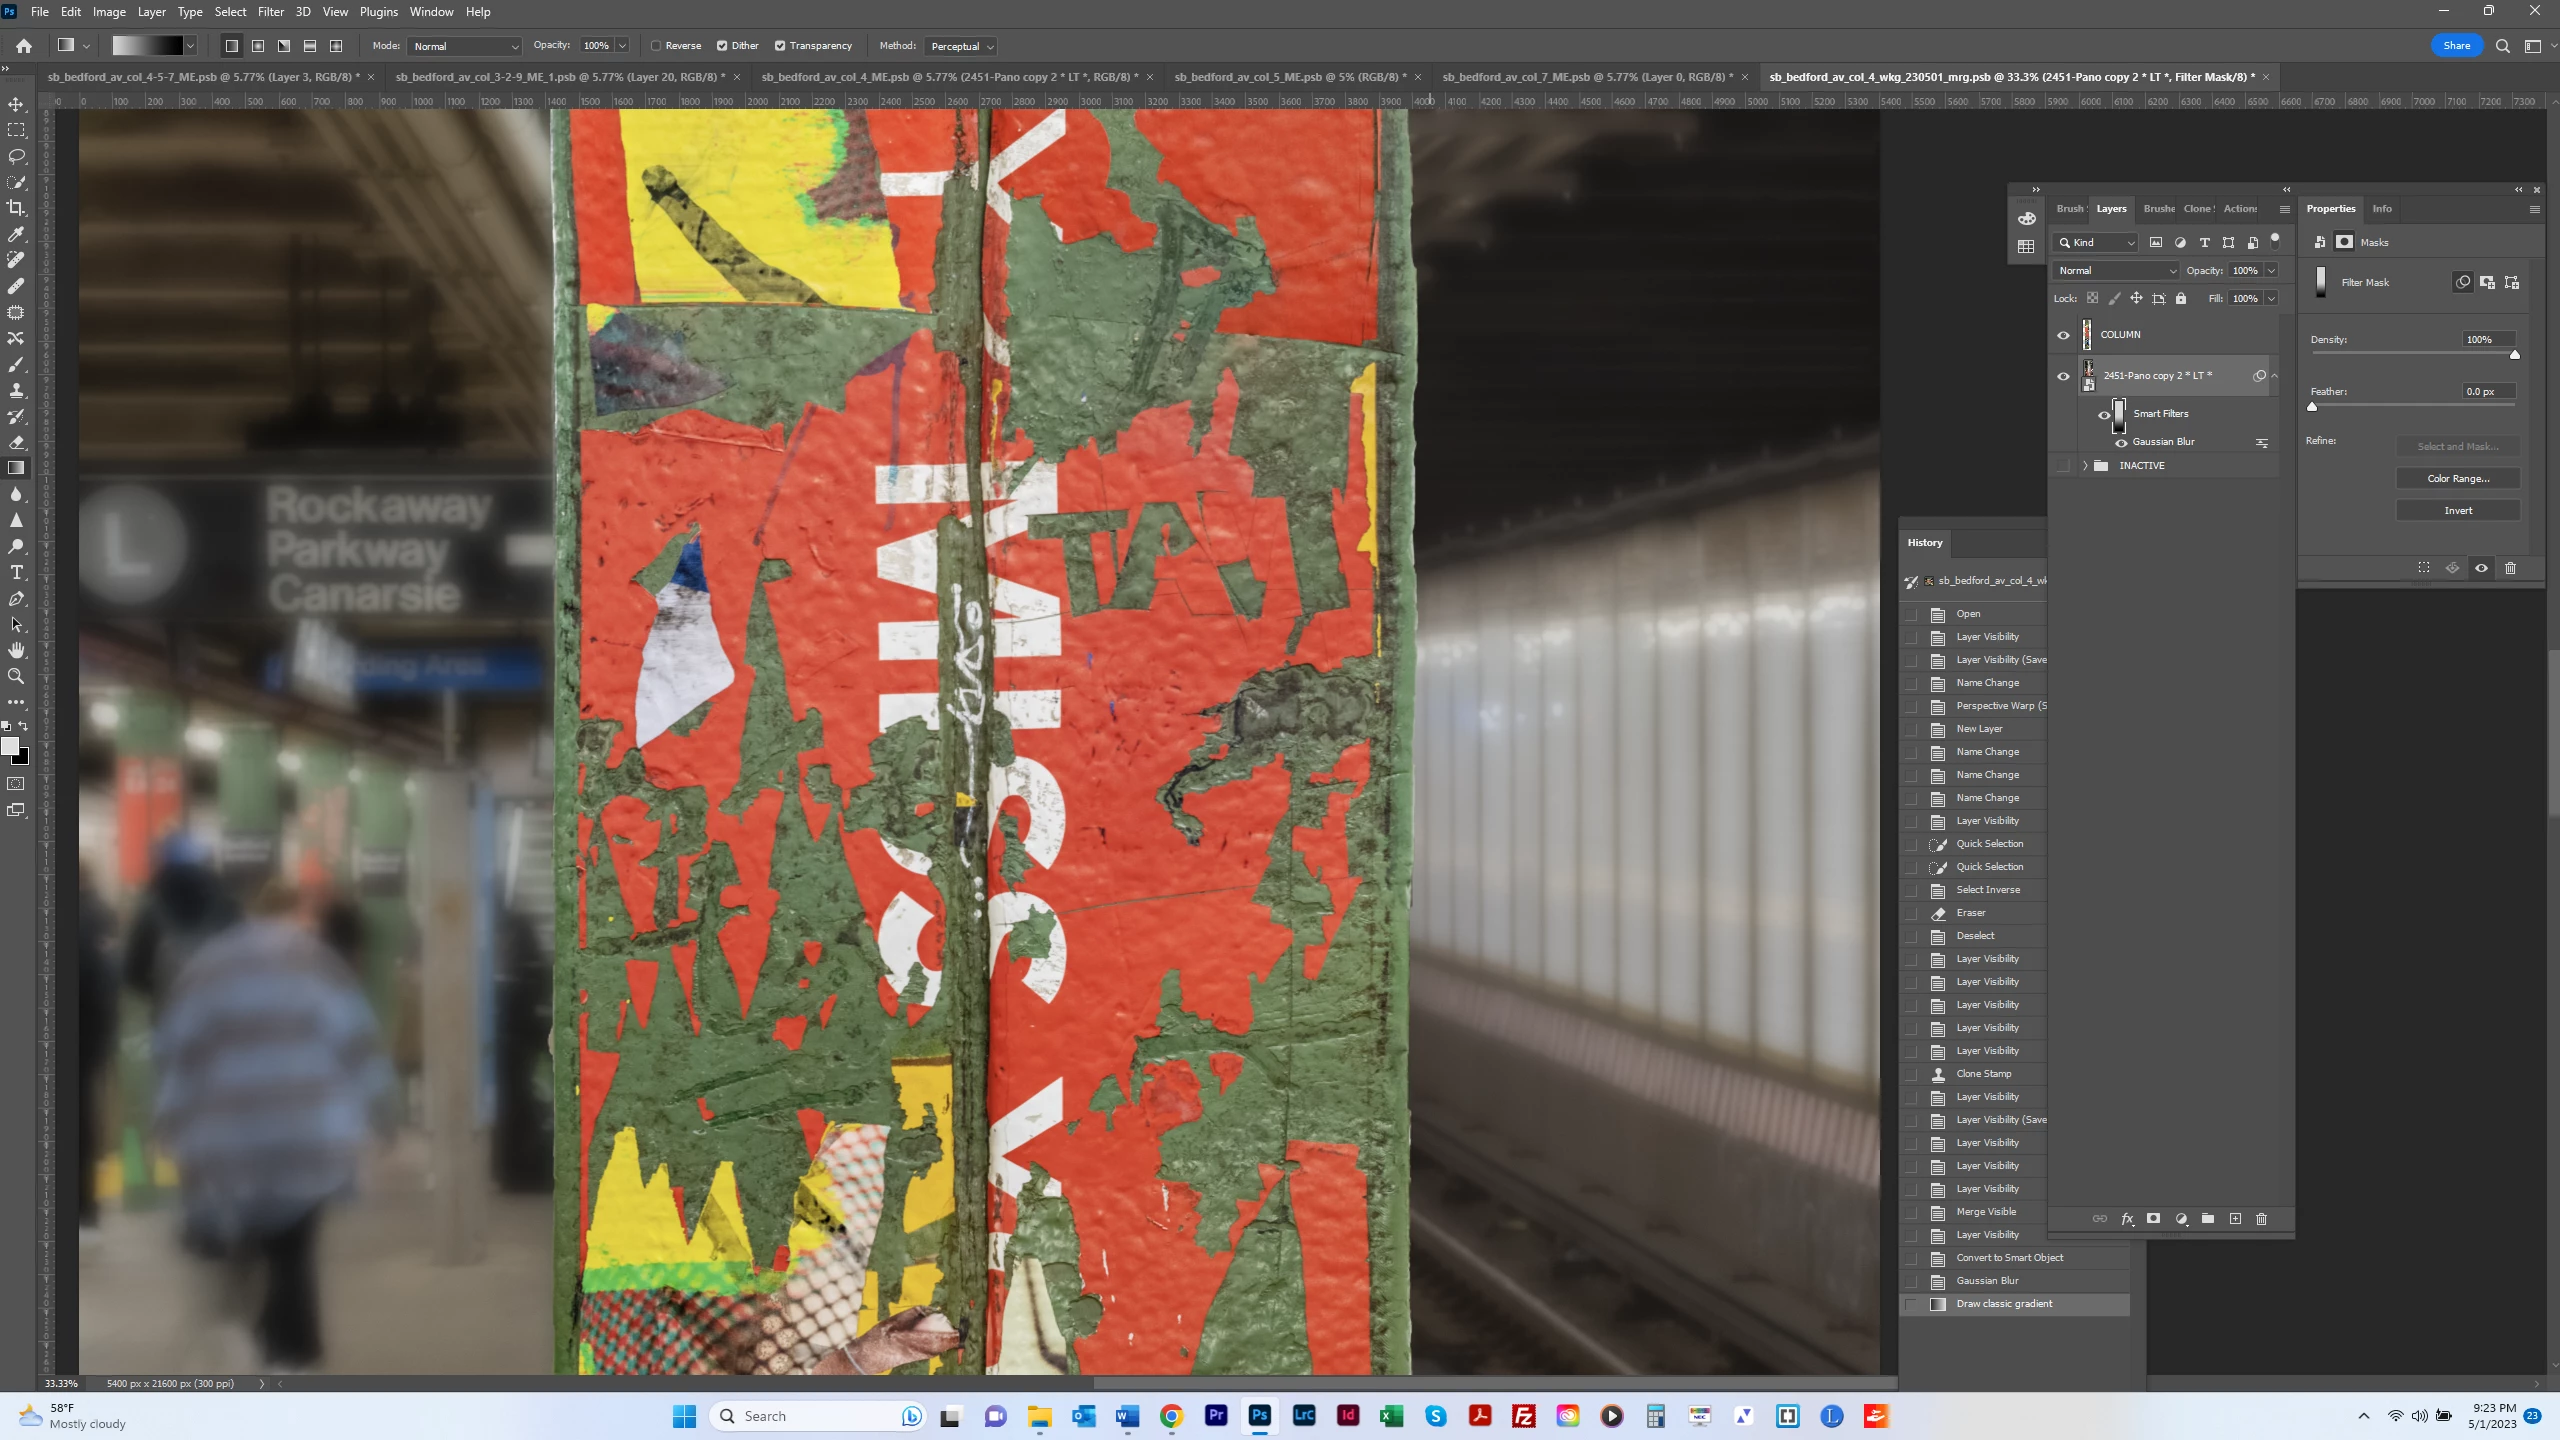
Task: Click the Invert button in Properties
Action: coord(2458,511)
